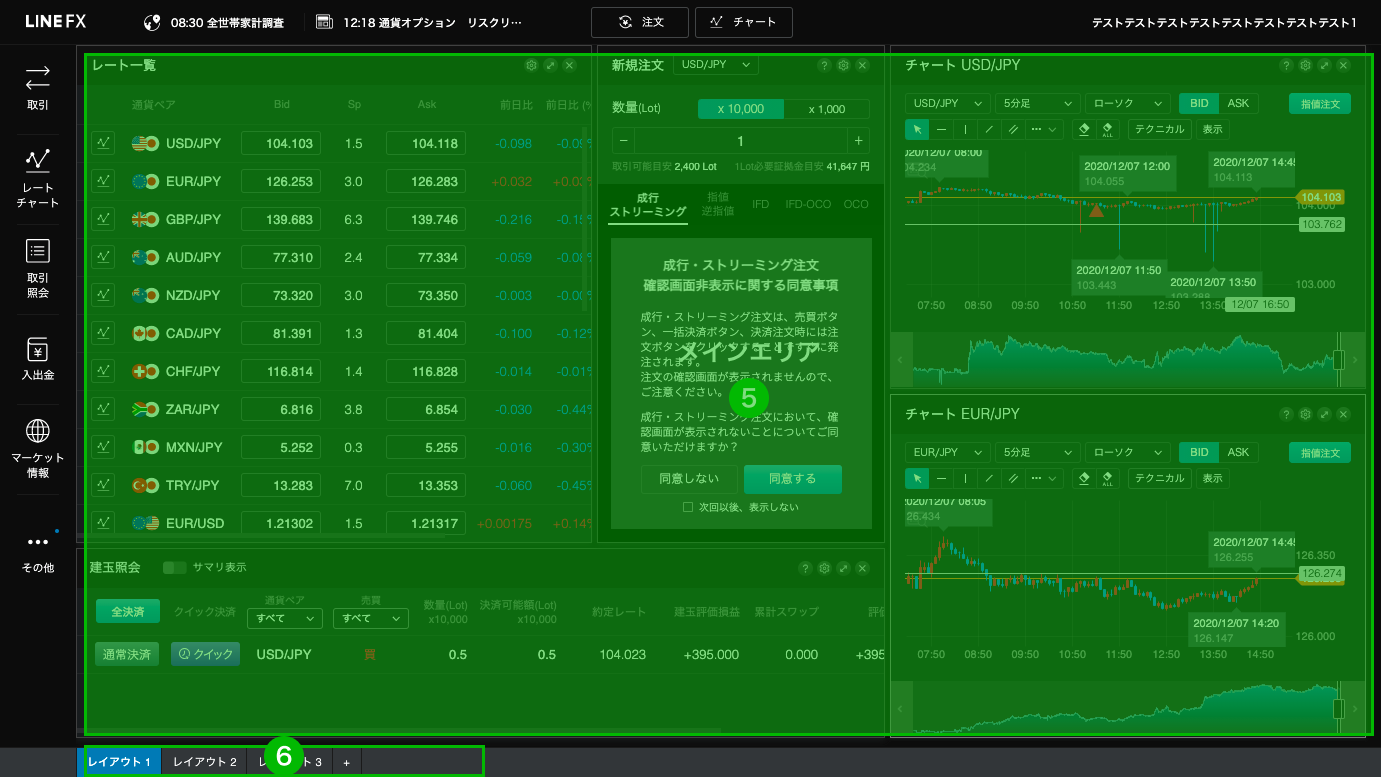The width and height of the screenshot is (1381, 777).
Task: Open the ローソク chart type dropdown in EUR/JPY chart
Action: 1127,452
